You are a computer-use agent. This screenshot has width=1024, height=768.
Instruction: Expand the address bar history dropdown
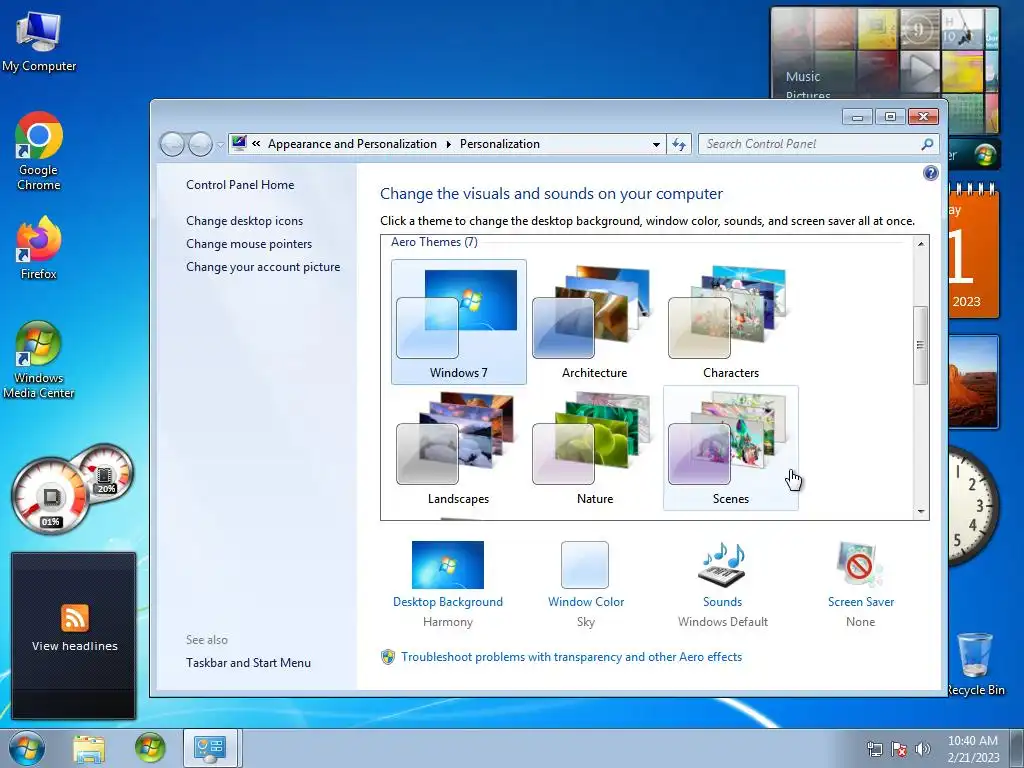tap(656, 144)
